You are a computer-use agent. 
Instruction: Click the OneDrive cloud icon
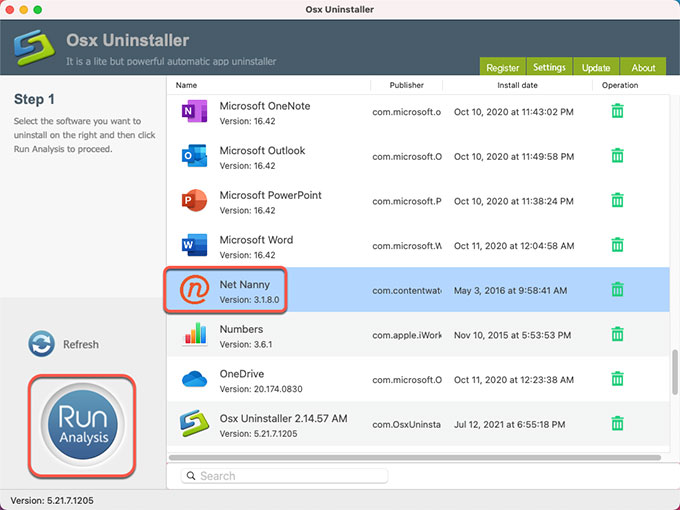click(194, 379)
